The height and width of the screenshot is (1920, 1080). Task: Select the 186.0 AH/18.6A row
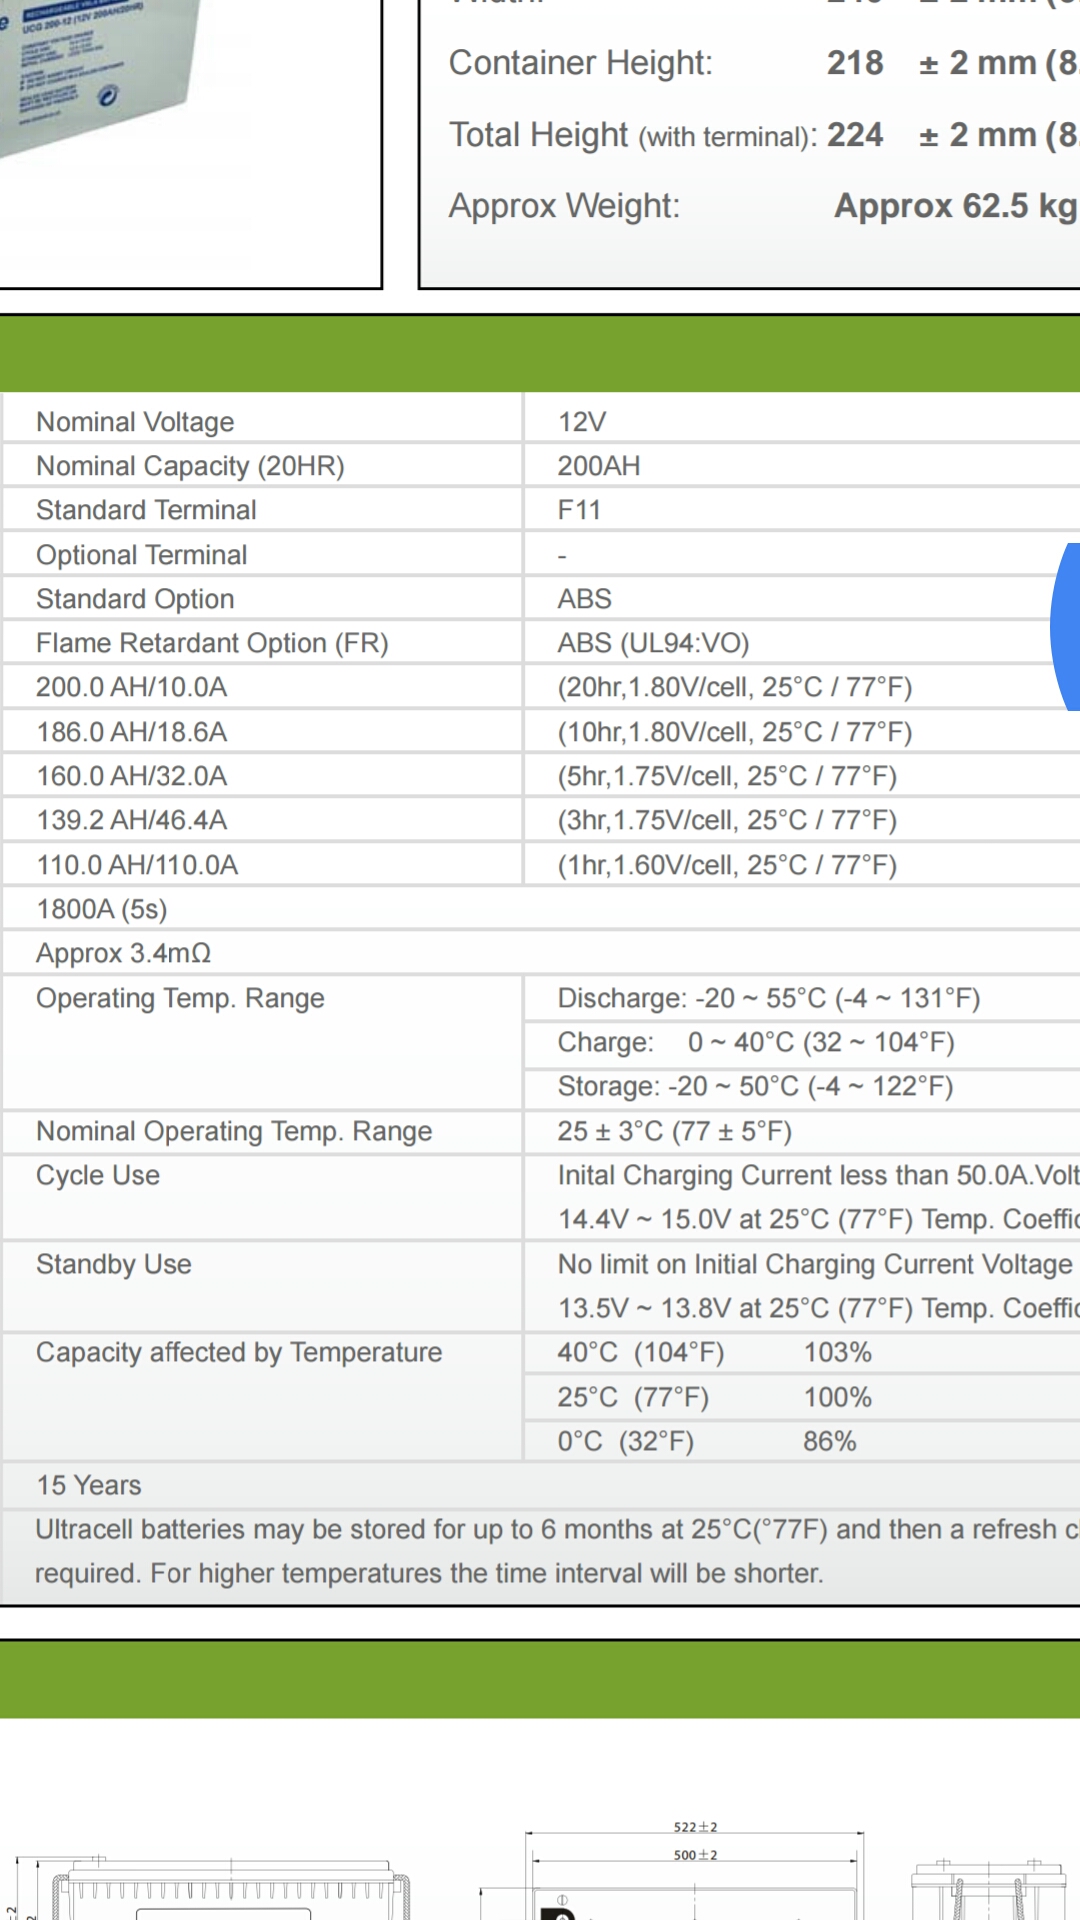click(540, 732)
